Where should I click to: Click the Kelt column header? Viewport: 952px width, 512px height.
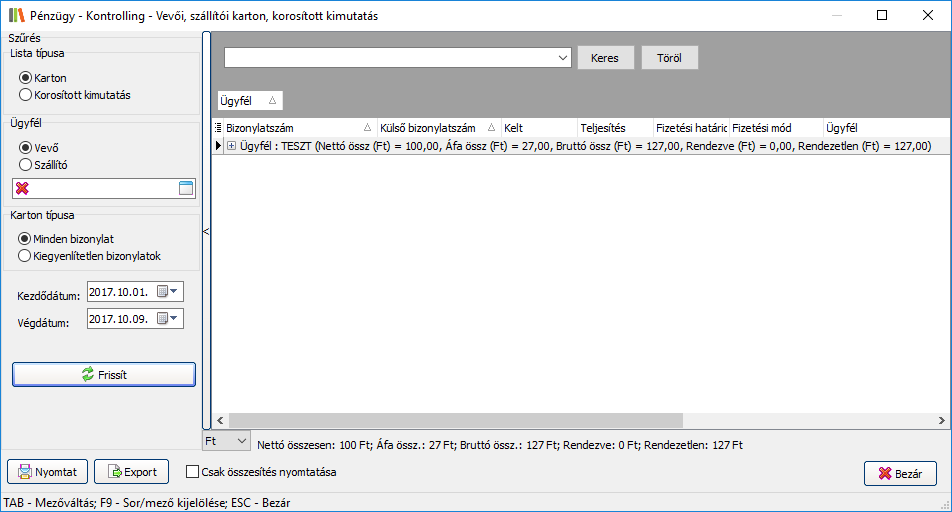point(538,128)
